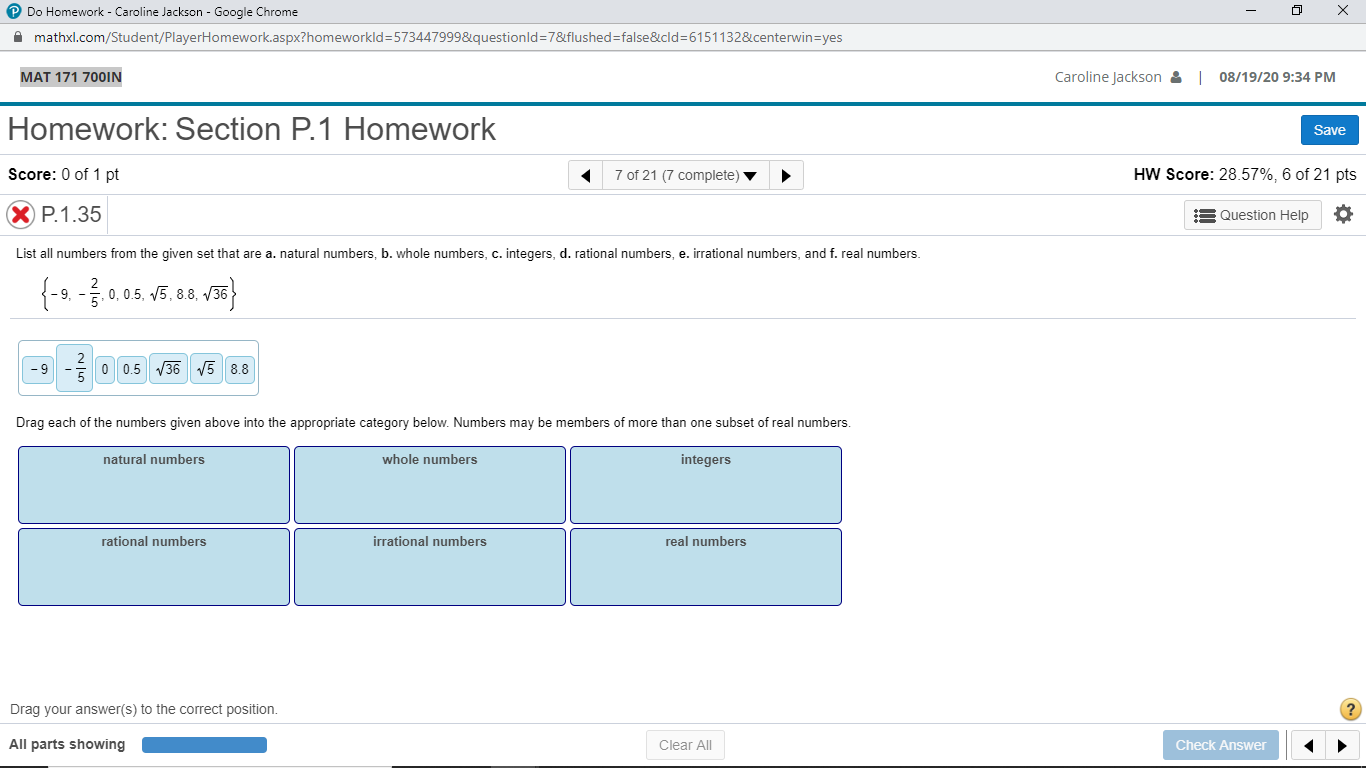The image size is (1366, 768).
Task: Click the MAT 171 700IN course label
Action: pos(70,75)
